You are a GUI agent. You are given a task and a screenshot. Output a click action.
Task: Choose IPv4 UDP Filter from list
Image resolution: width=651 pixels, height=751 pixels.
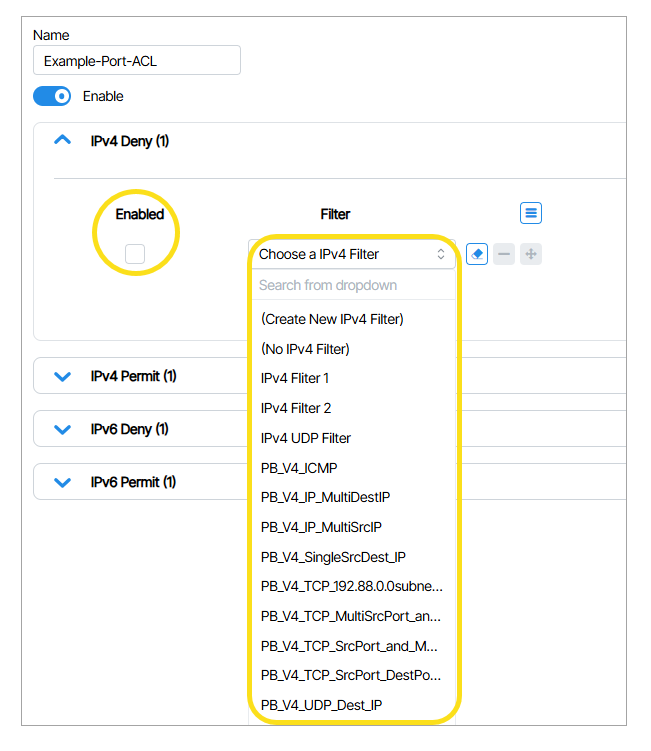306,438
